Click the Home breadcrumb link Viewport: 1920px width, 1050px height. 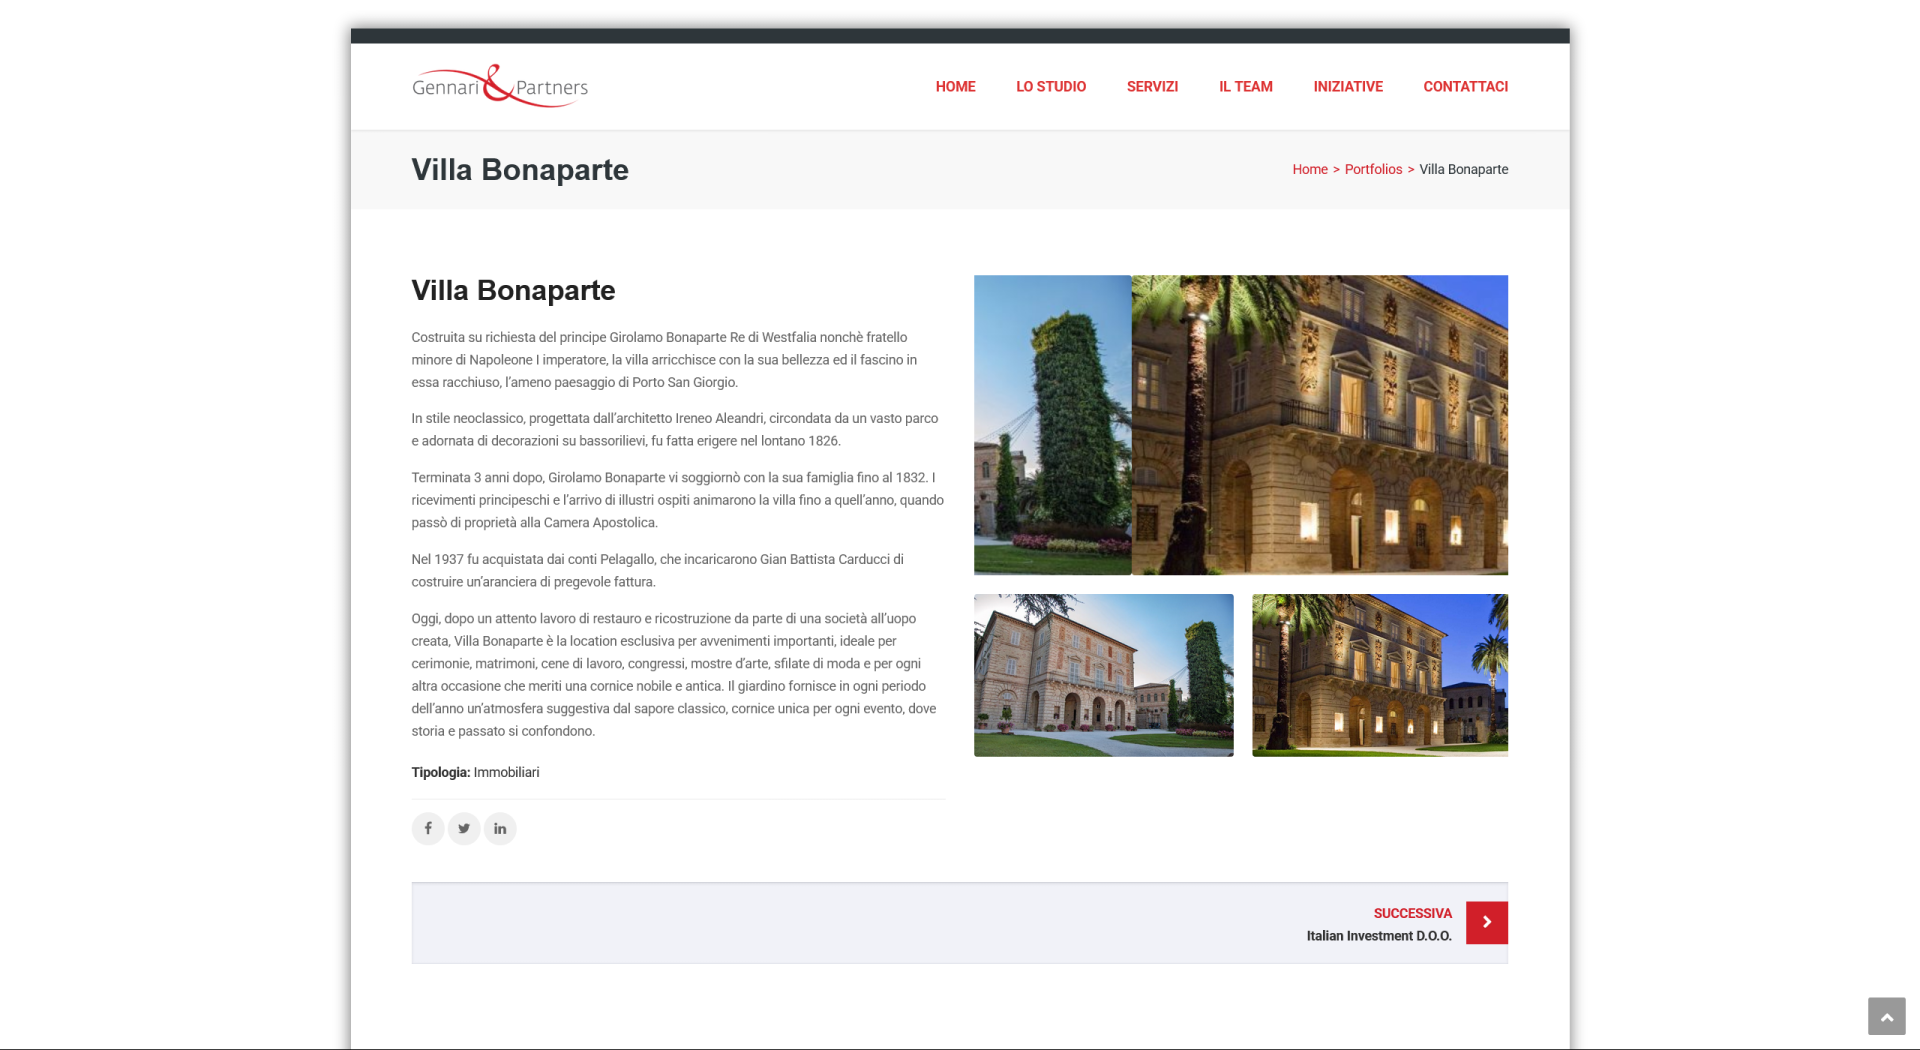point(1309,169)
